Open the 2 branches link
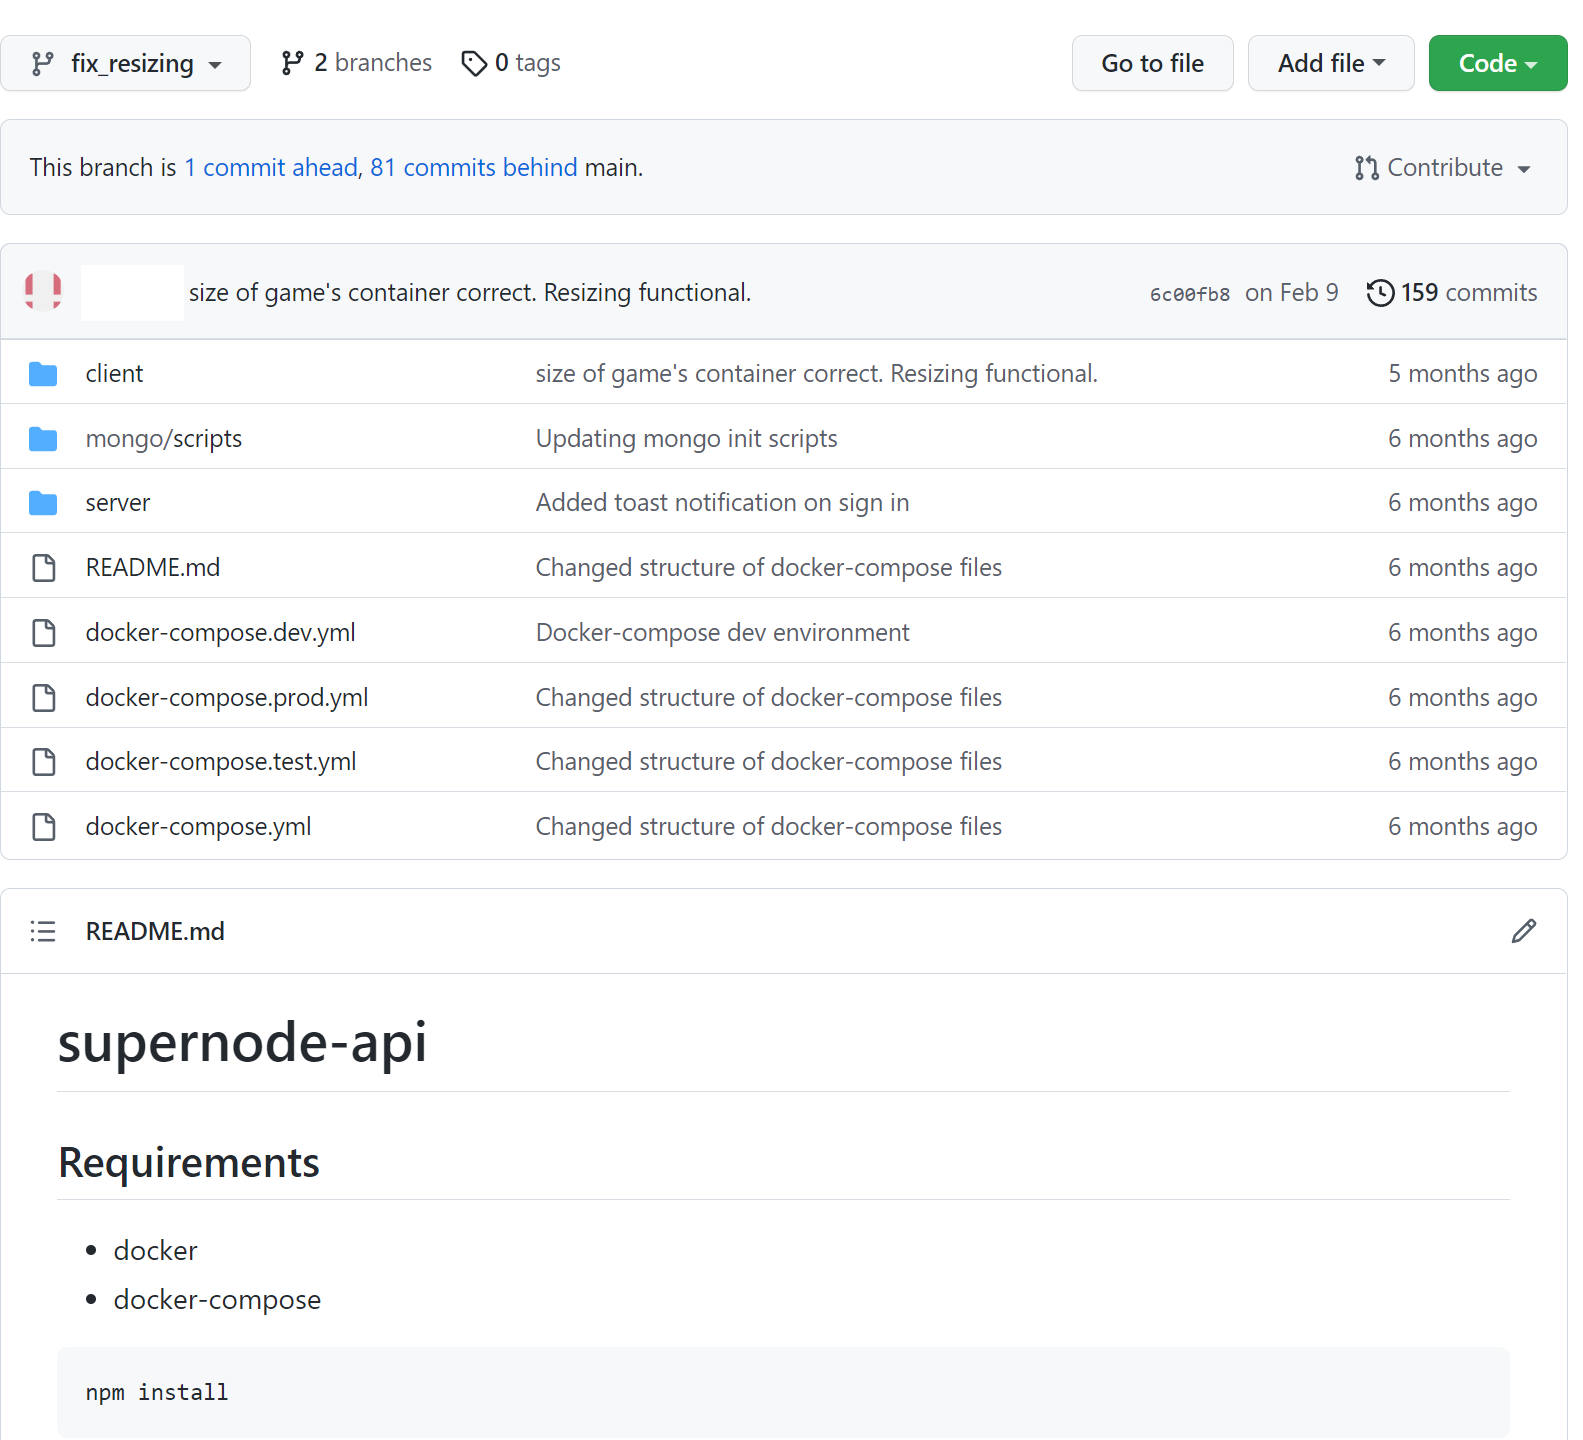This screenshot has height=1440, width=1583. point(357,63)
